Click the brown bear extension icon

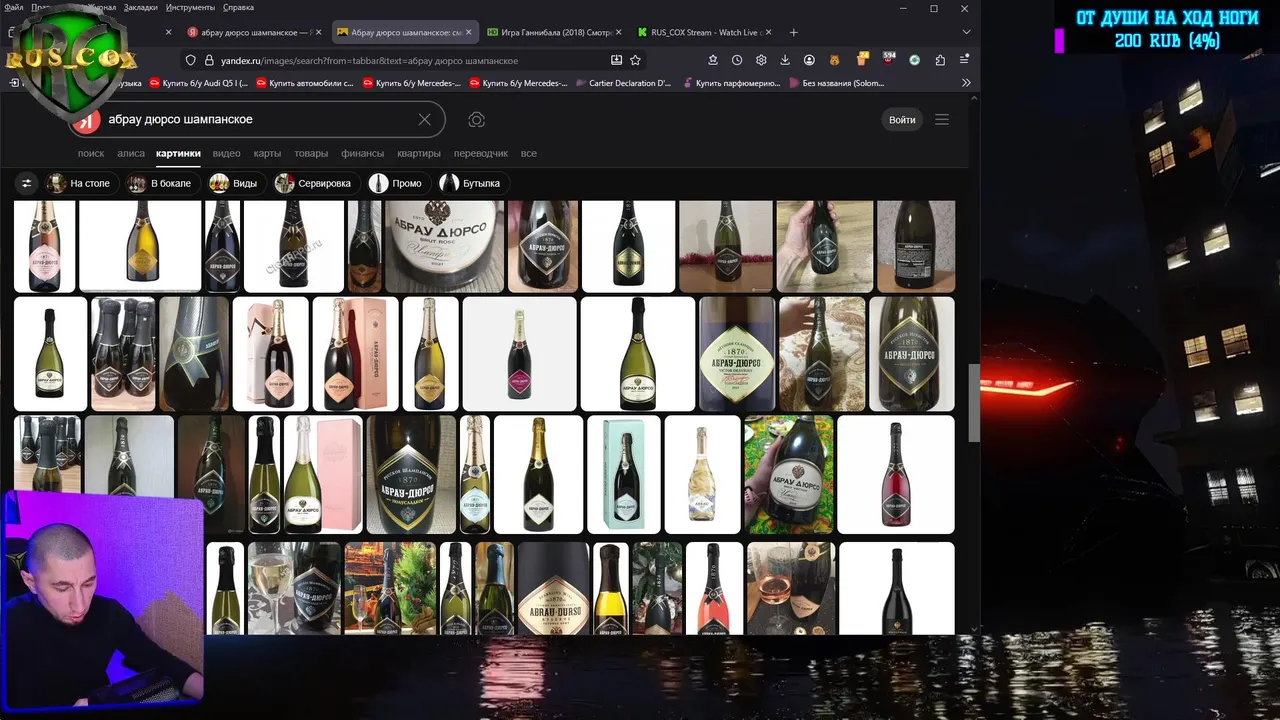835,60
